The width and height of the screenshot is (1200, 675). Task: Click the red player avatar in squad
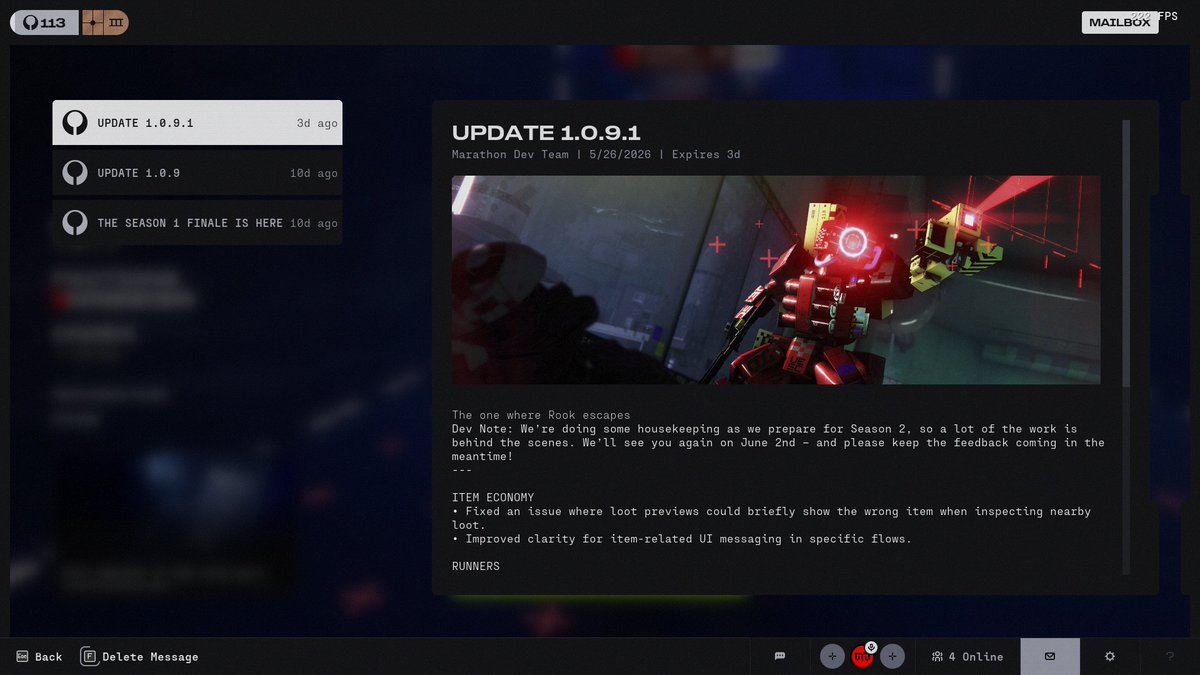pos(862,657)
